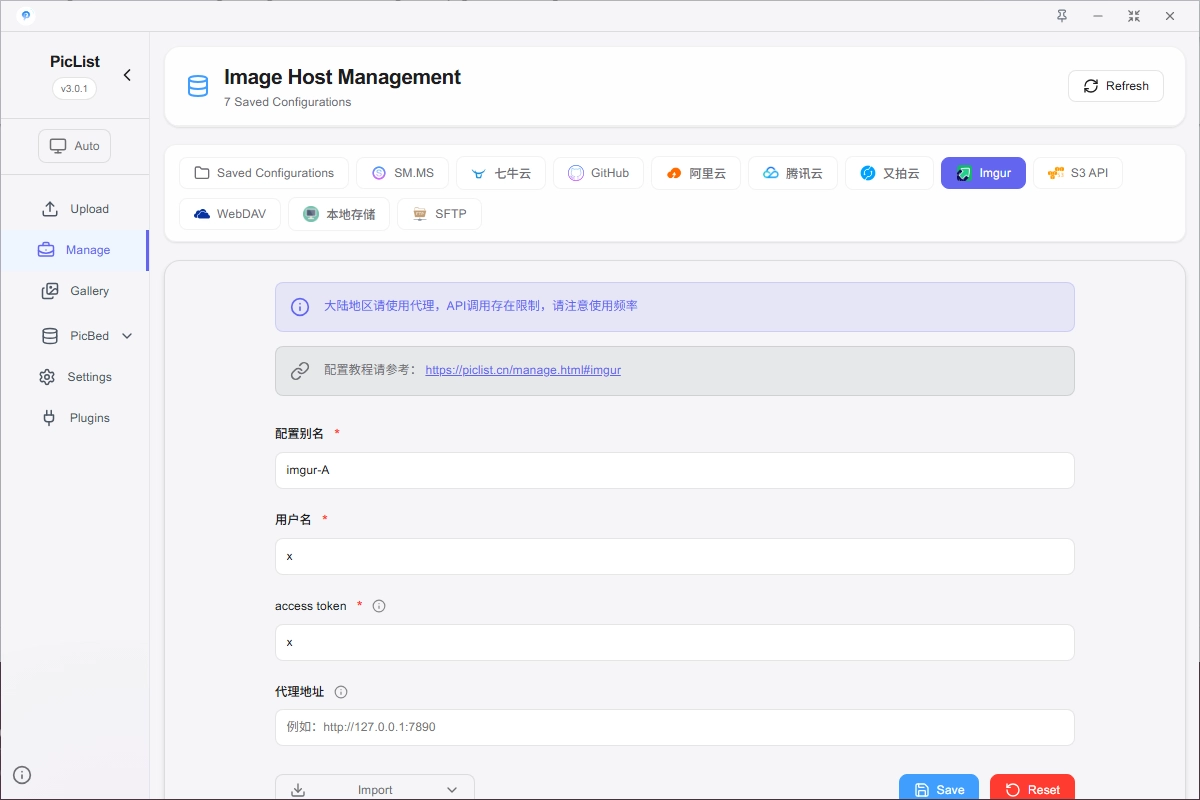
Task: Click the PicList logo in title bar
Action: (x=25, y=15)
